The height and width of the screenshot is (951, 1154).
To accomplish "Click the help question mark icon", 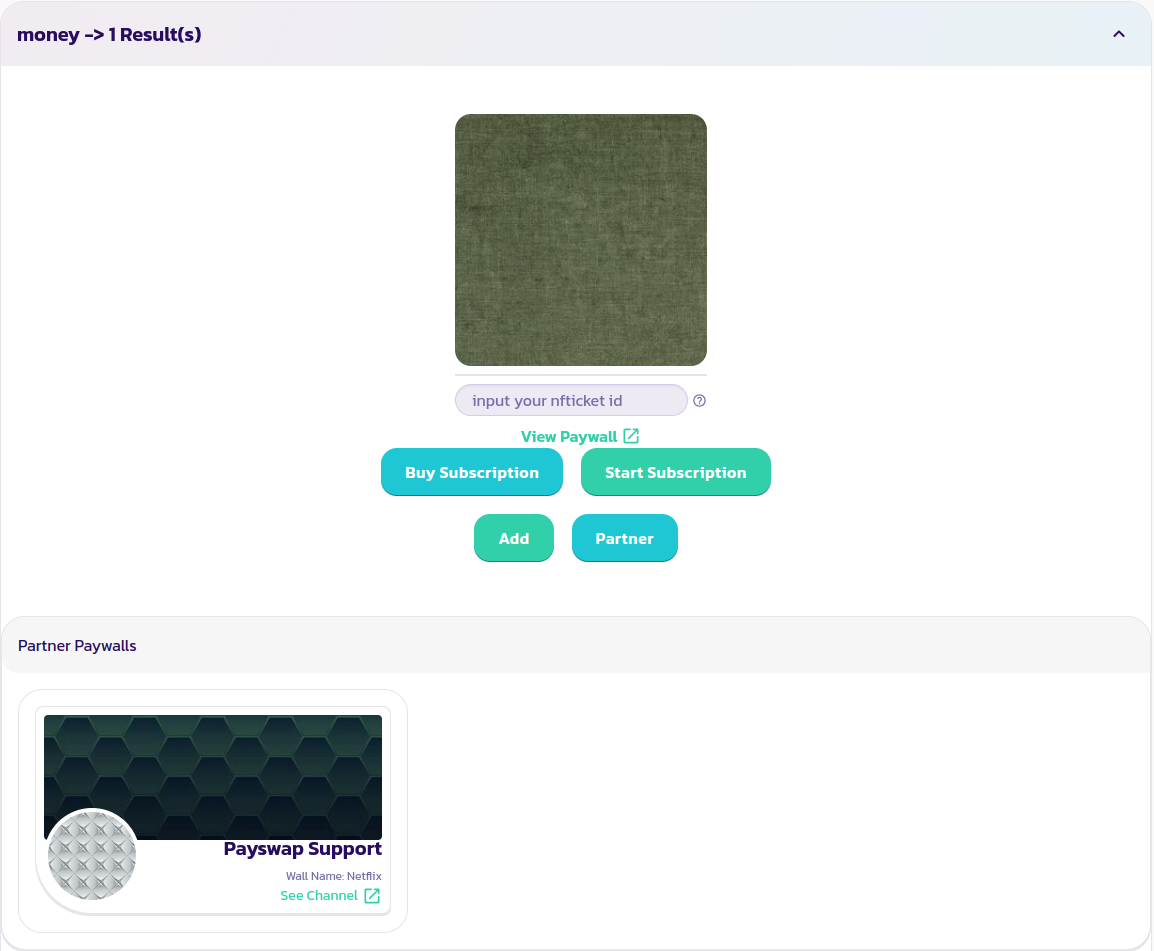I will click(700, 400).
